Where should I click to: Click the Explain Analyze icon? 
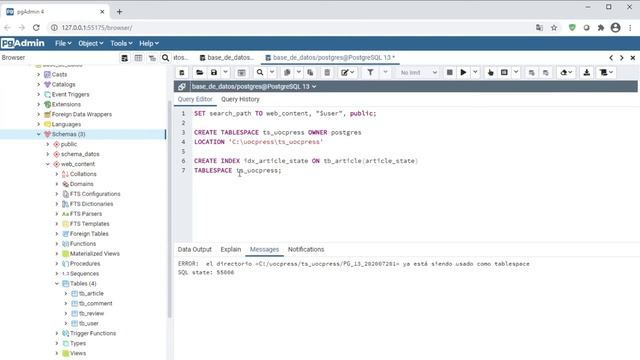pos(504,72)
